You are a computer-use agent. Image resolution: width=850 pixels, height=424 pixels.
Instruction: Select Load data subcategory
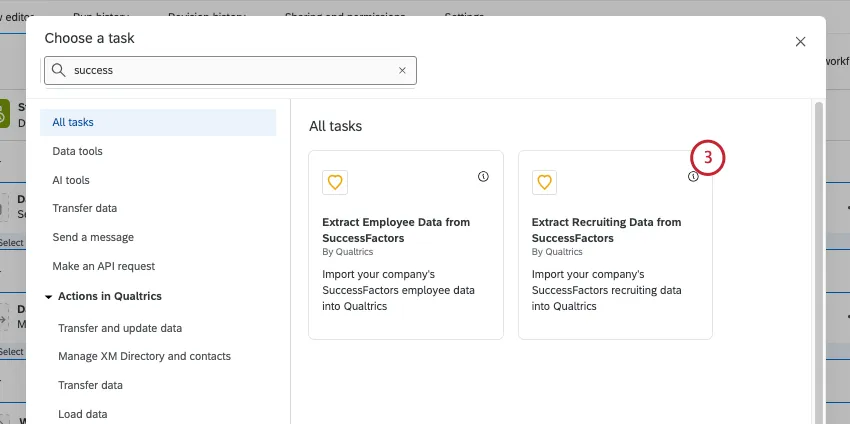coord(83,414)
